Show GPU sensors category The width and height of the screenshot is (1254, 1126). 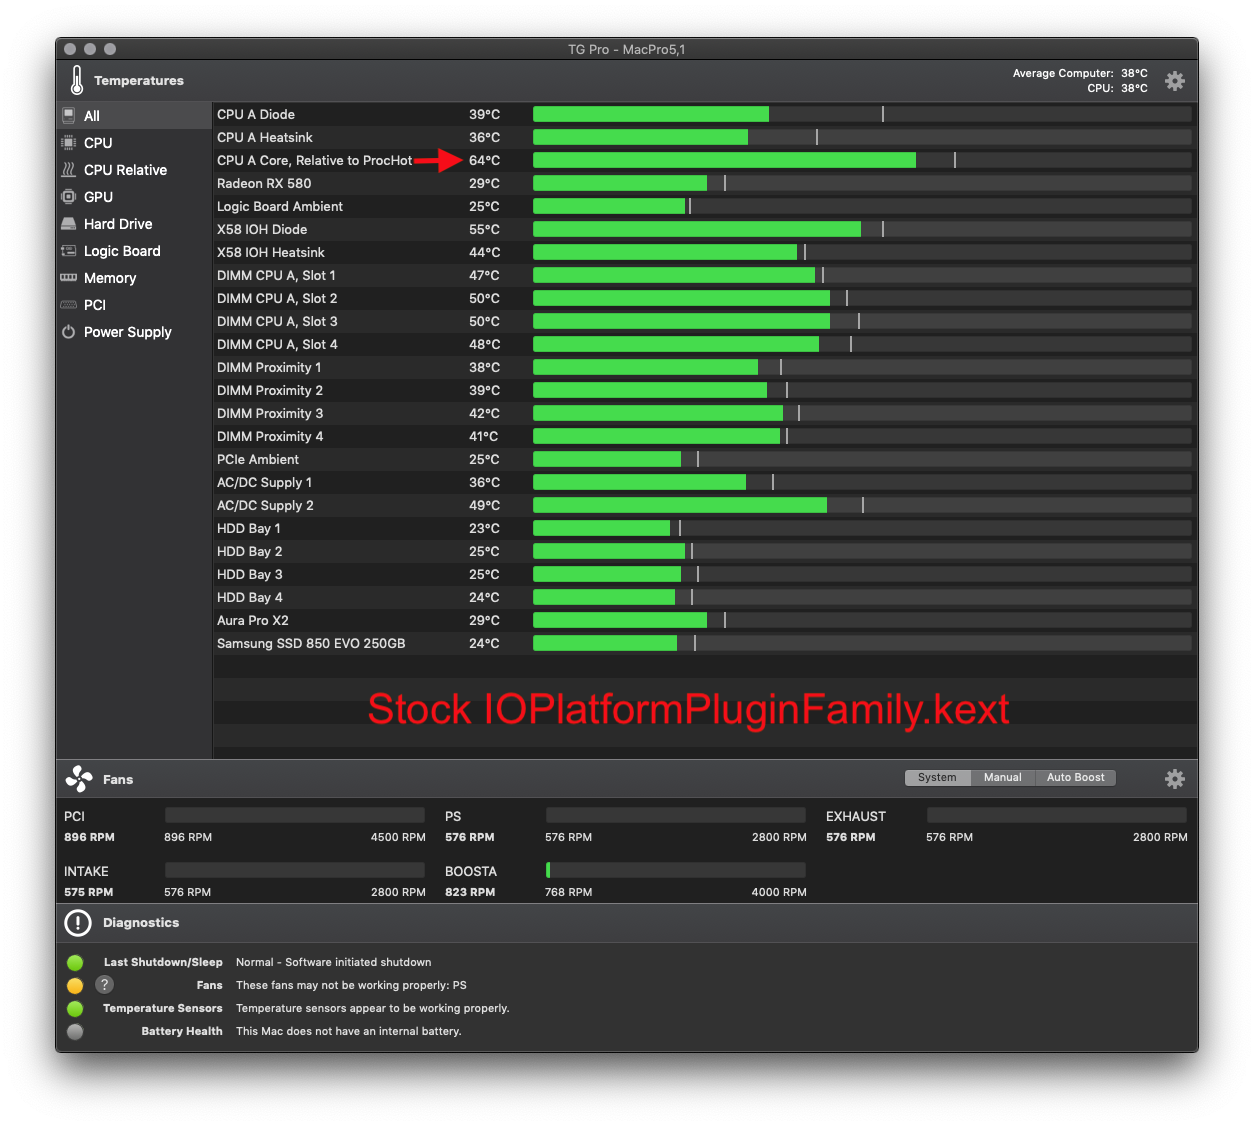[133, 196]
